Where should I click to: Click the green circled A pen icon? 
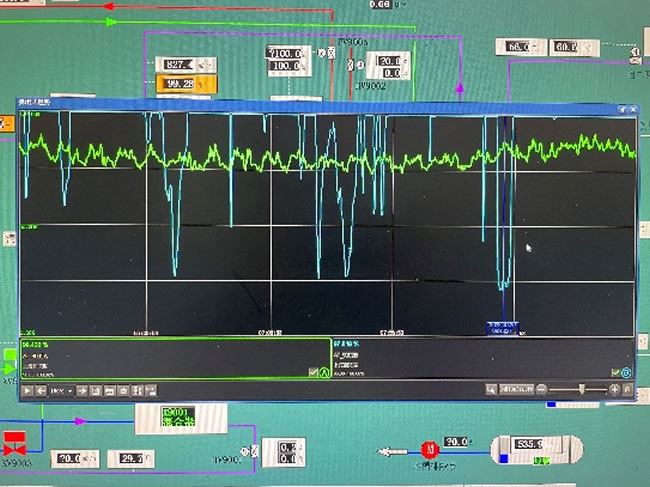click(x=325, y=372)
